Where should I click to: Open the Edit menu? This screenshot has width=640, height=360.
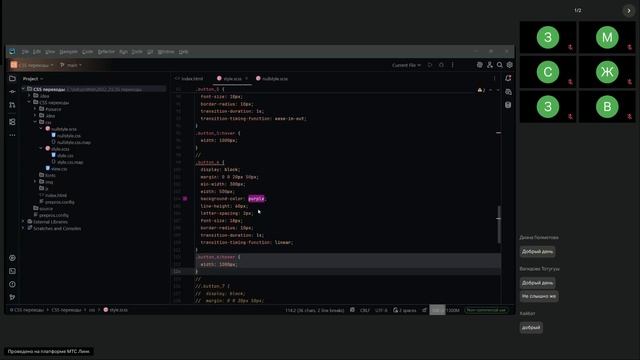pyautogui.click(x=37, y=52)
